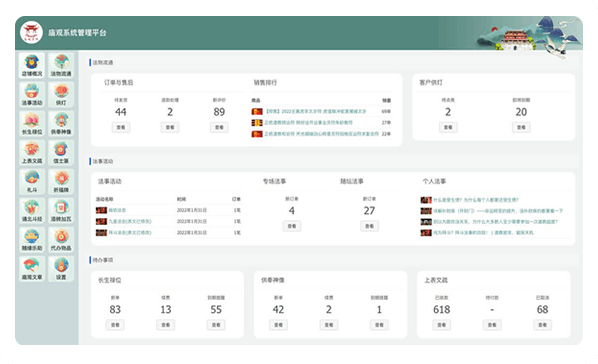The image size is (598, 364).
Task: Open the 礼斗 sidebar icon
Action: 32,182
